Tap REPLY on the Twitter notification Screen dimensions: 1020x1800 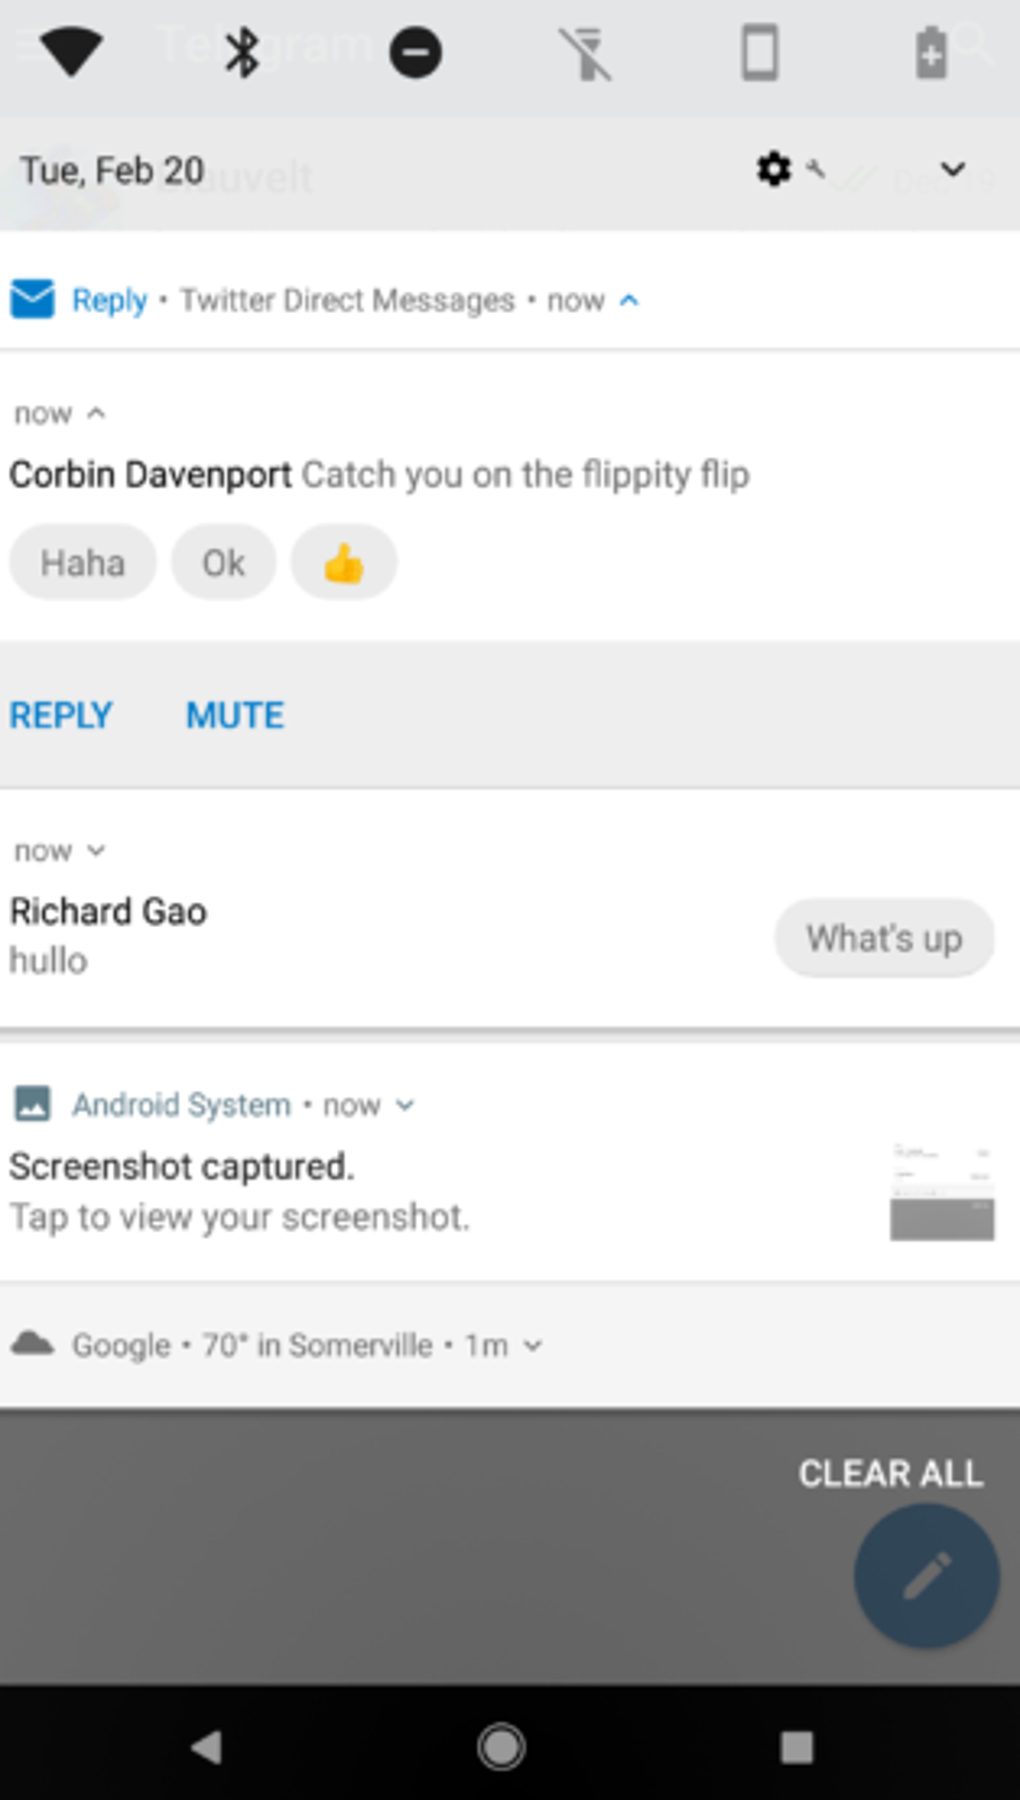61,715
